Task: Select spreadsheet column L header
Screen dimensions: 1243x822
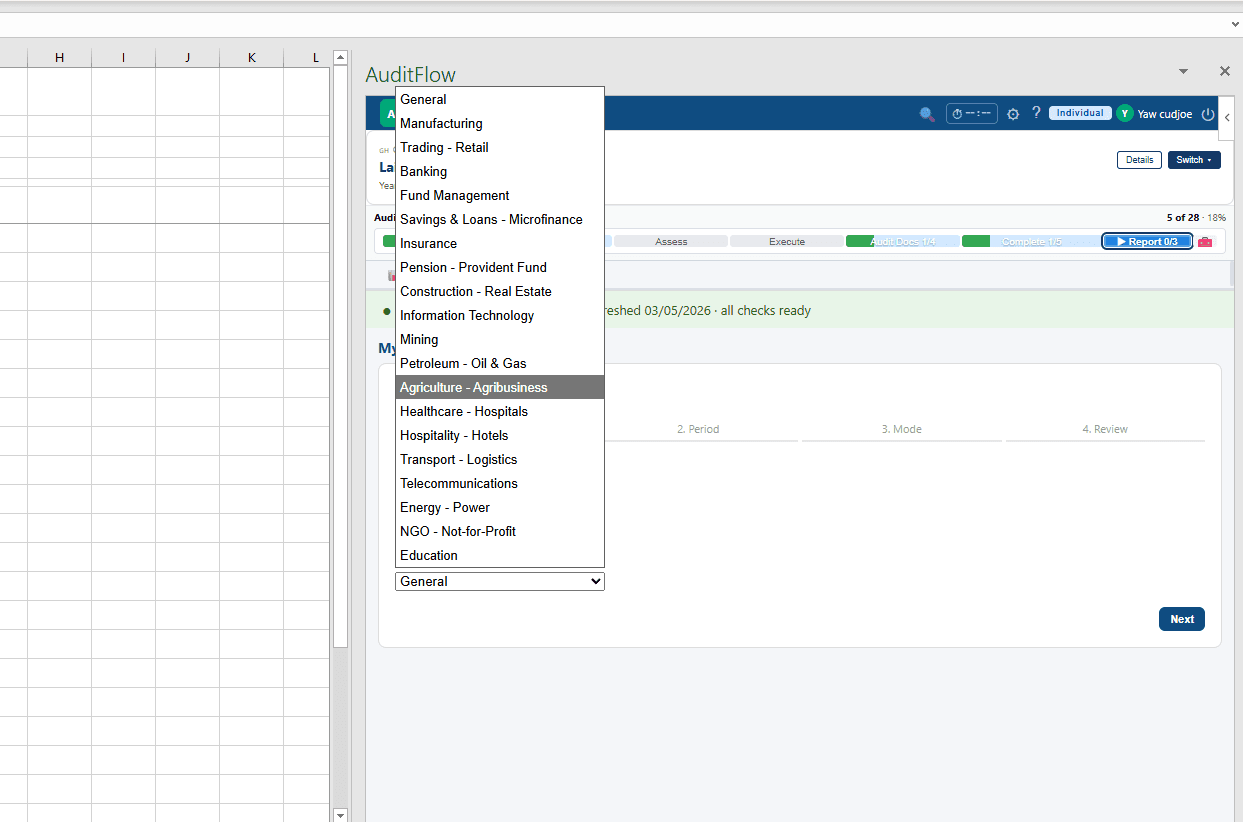Action: 308,58
